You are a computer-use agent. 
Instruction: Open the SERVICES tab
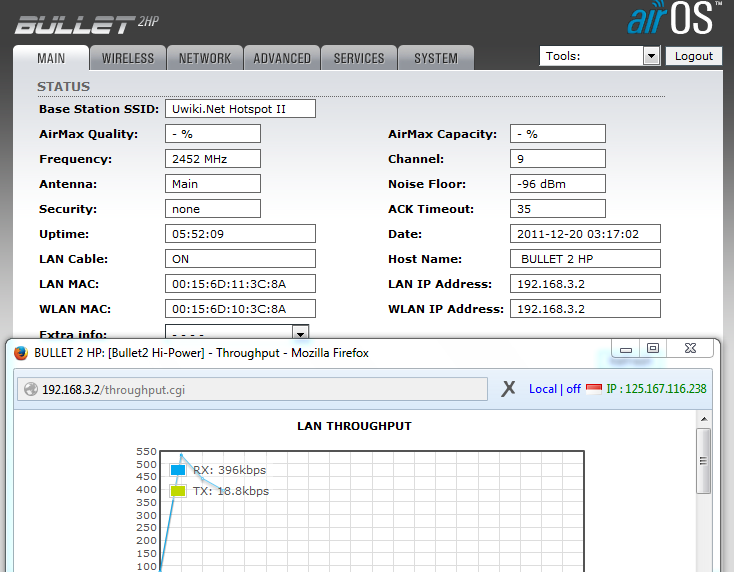(x=359, y=58)
